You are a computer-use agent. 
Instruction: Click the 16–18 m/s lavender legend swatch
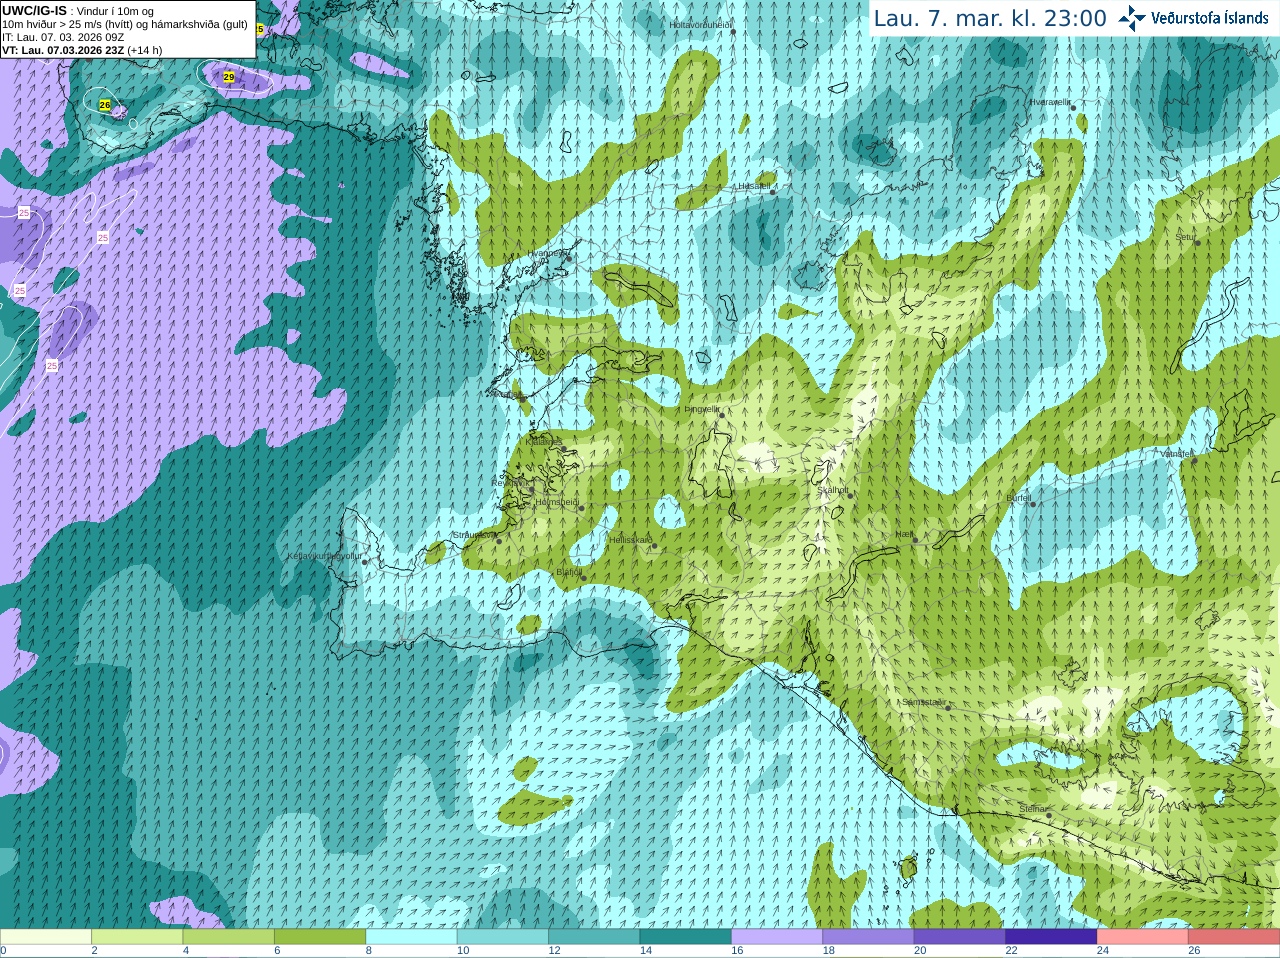777,937
